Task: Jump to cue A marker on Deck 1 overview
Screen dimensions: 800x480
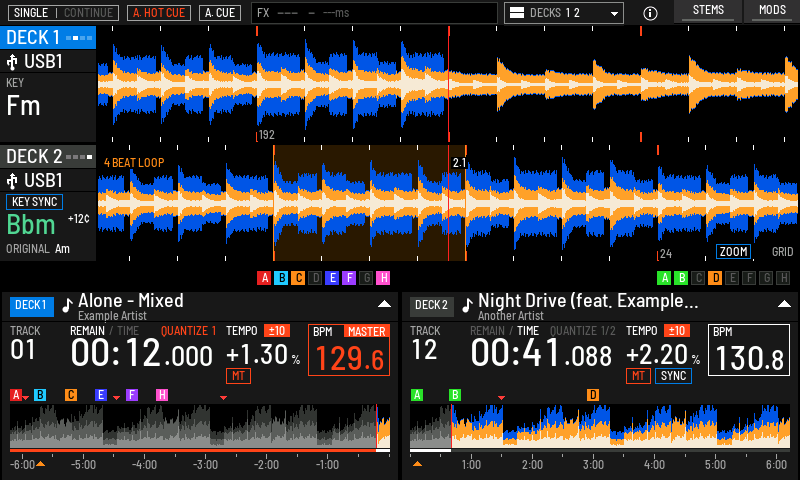Action: [x=16, y=395]
